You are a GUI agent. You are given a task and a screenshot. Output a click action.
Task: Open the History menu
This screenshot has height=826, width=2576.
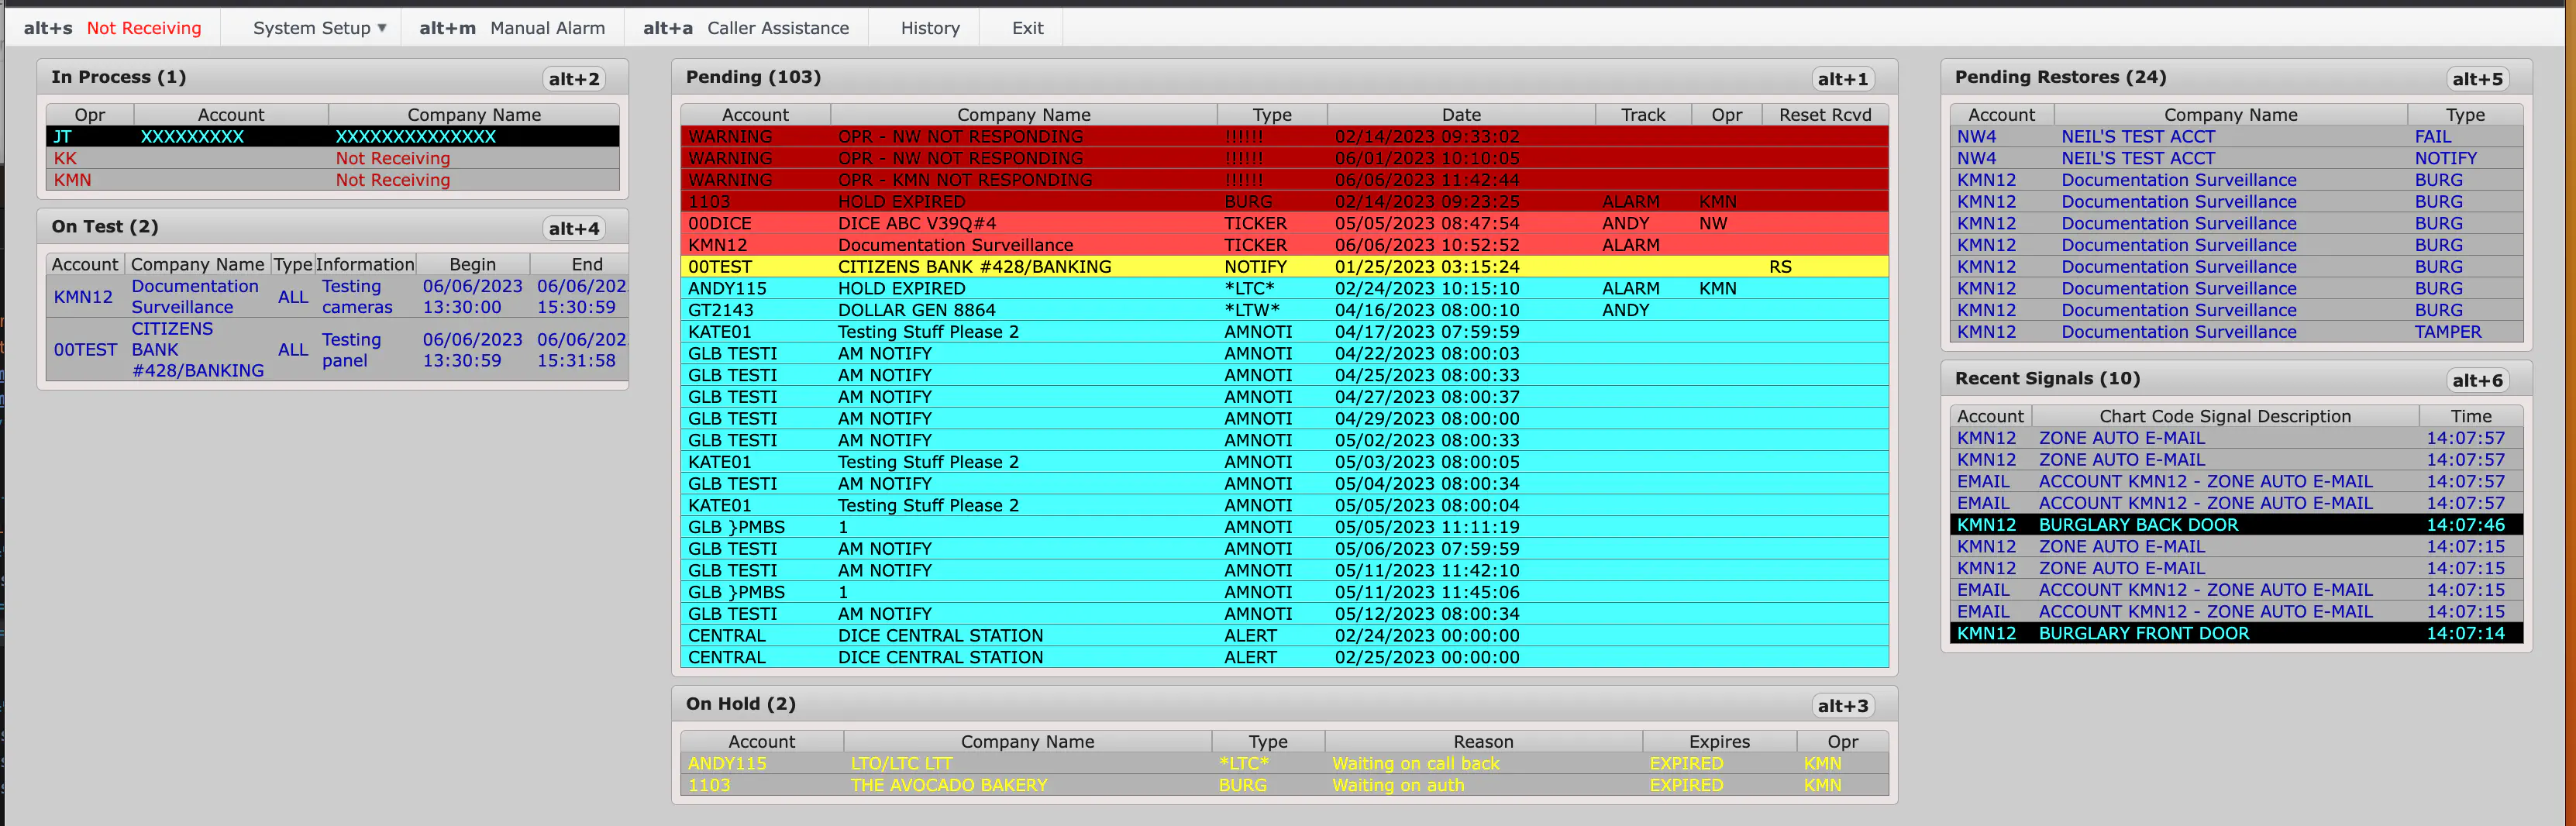tap(930, 28)
